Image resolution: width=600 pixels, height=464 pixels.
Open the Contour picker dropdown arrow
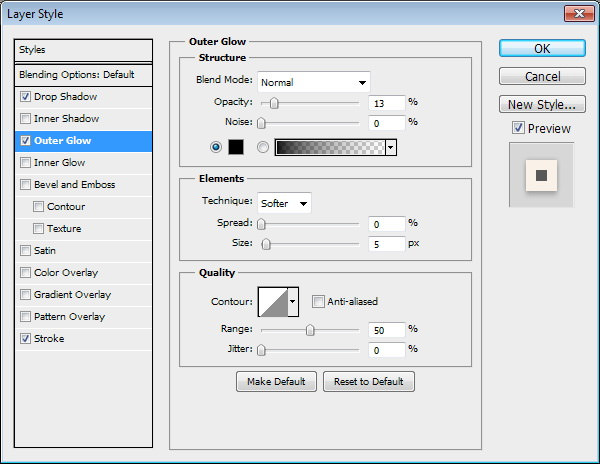click(x=293, y=301)
